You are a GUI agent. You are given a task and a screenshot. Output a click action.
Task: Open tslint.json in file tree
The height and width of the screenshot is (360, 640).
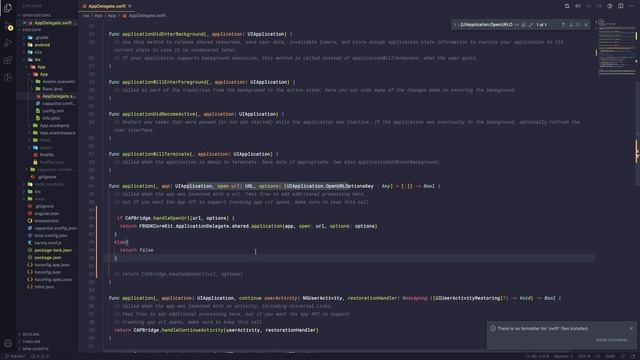[x=44, y=287]
